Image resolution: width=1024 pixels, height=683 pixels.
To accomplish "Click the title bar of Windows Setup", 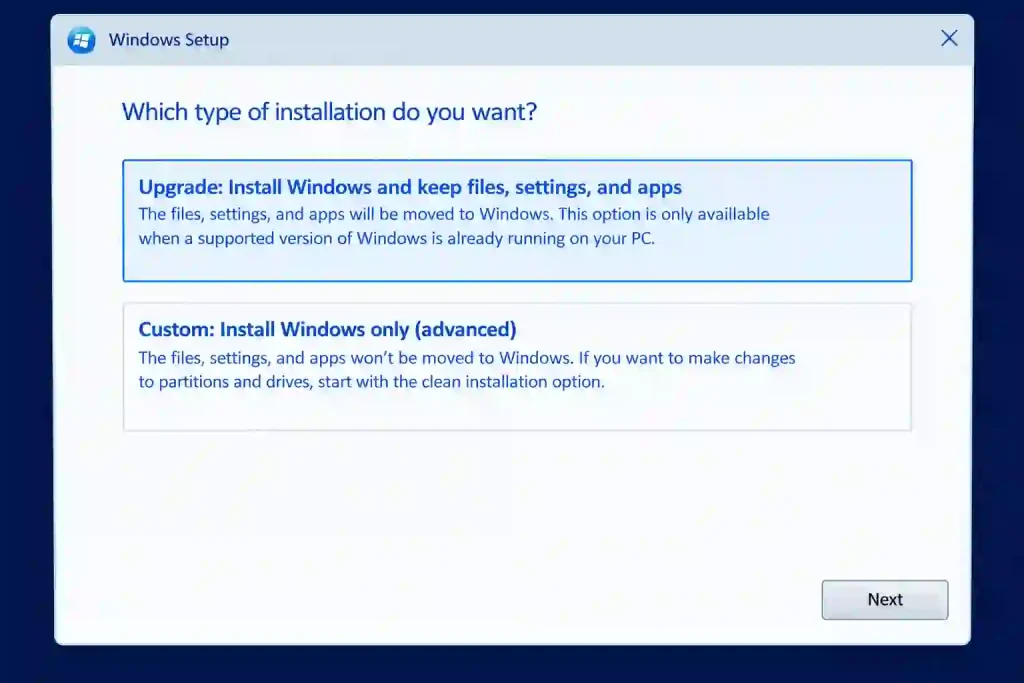I will (x=512, y=40).
